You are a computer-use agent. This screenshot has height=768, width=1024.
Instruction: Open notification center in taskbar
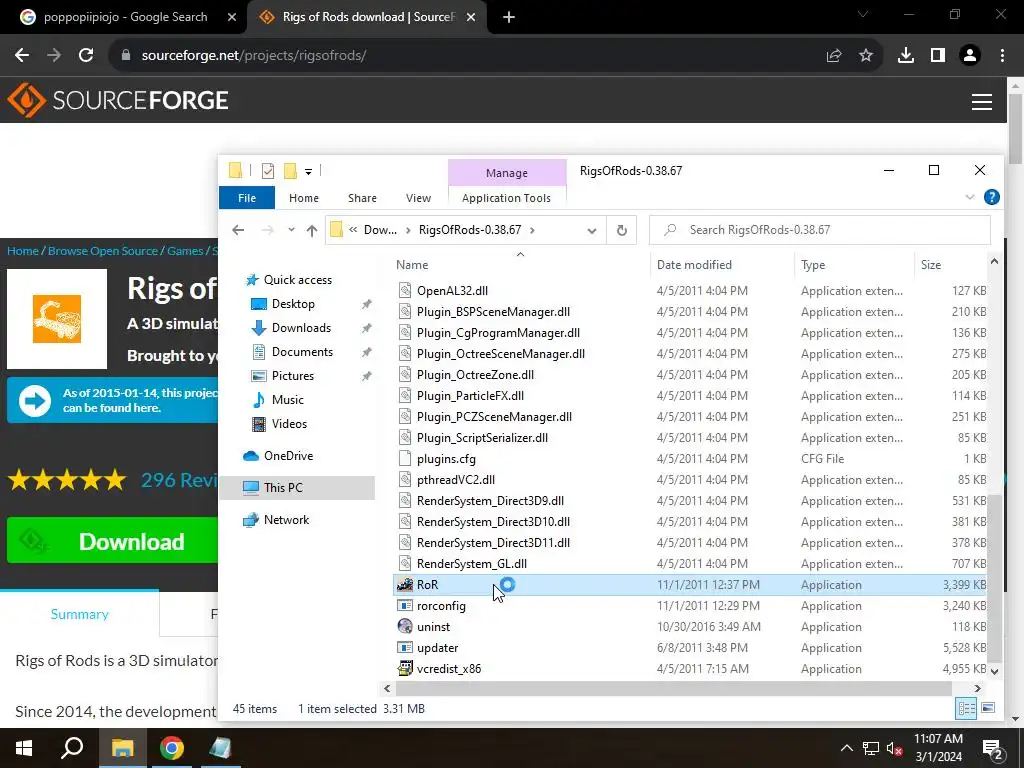tap(992, 748)
